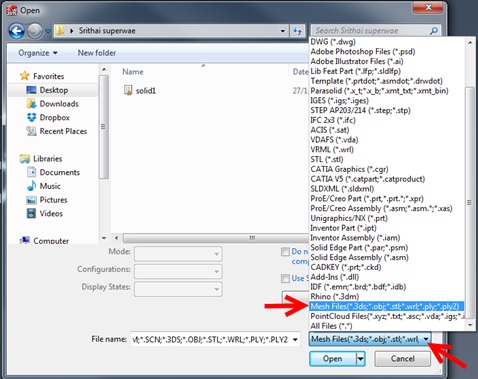Click the Music library icon
This screenshot has width=478, height=379.
[x=31, y=186]
